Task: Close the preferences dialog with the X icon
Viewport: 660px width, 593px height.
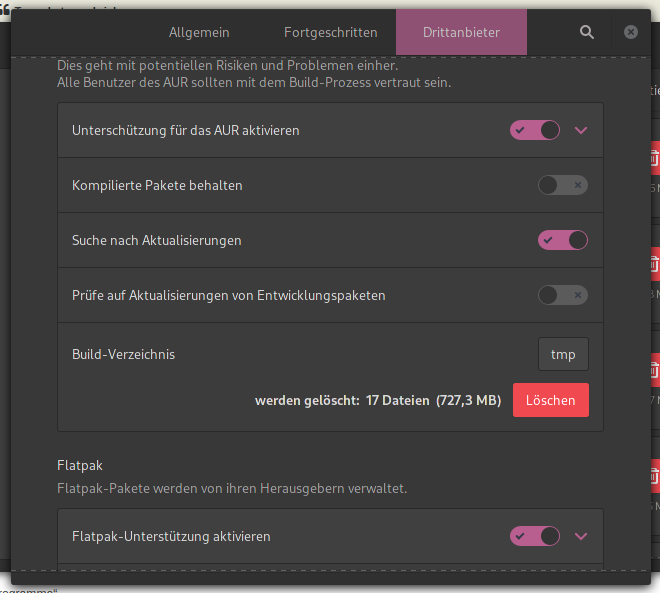Action: (x=631, y=32)
